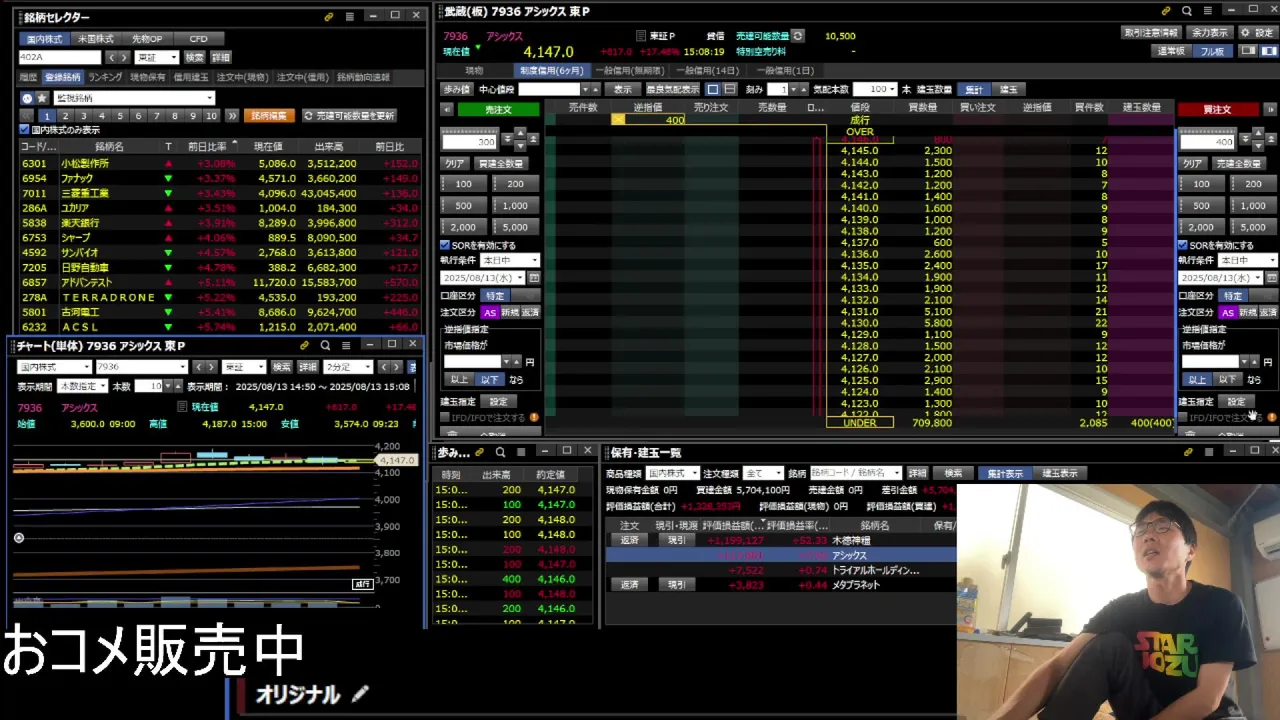1280x720 pixels.
Task: Select 楽天銀行 row in watchlist
Action: 220,222
